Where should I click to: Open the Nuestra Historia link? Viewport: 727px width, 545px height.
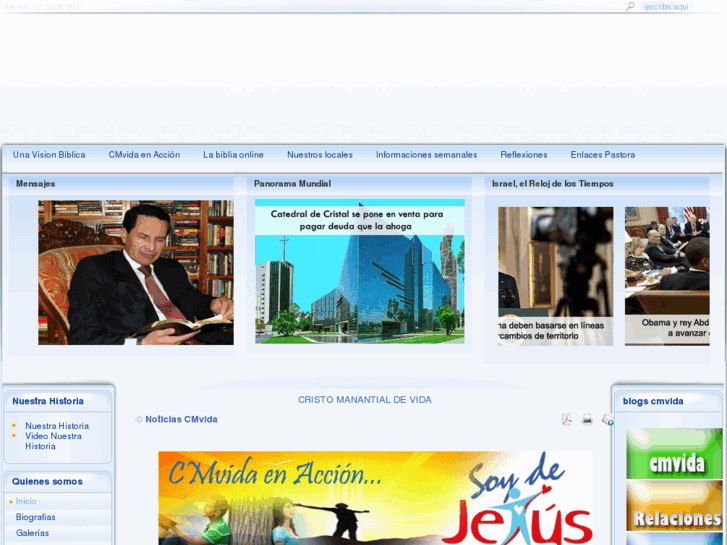point(57,426)
